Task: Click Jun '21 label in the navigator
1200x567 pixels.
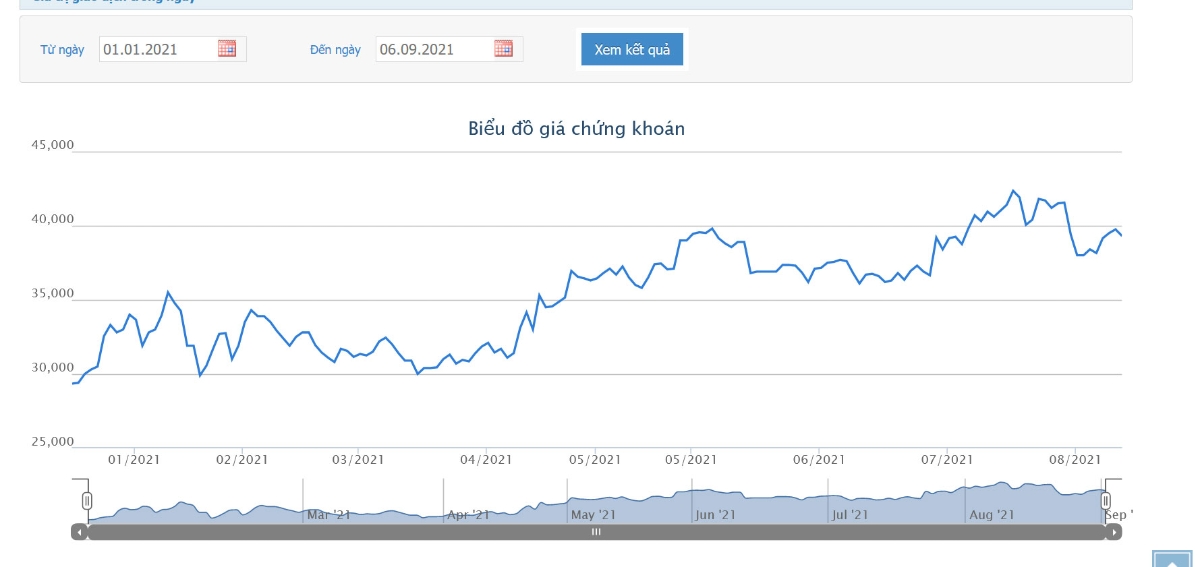Action: [715, 515]
